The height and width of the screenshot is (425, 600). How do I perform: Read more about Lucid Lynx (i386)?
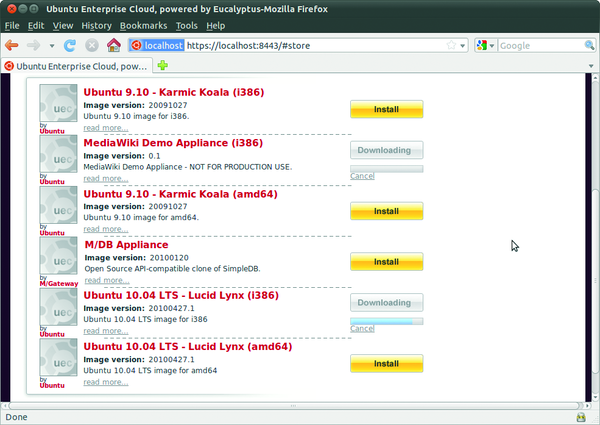coord(106,331)
